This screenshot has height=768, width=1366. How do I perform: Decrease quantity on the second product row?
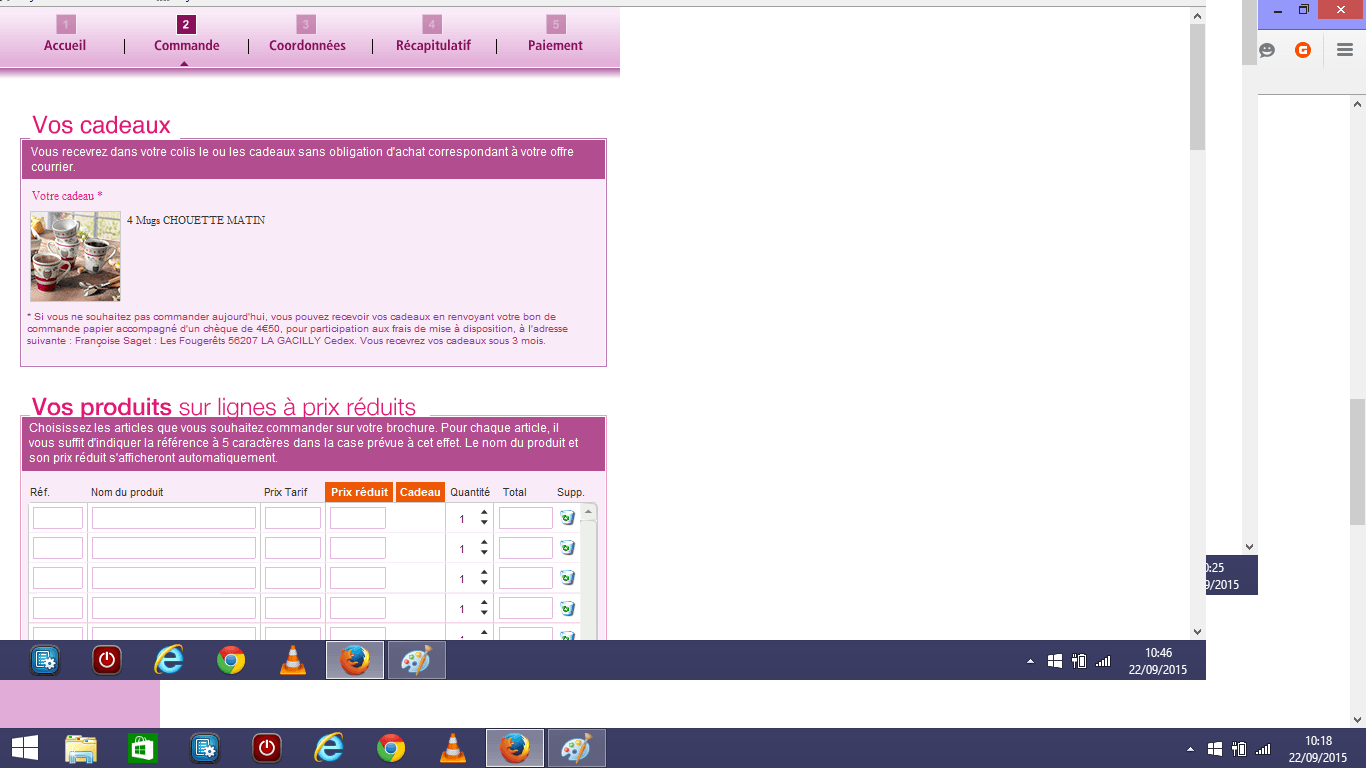[484, 553]
